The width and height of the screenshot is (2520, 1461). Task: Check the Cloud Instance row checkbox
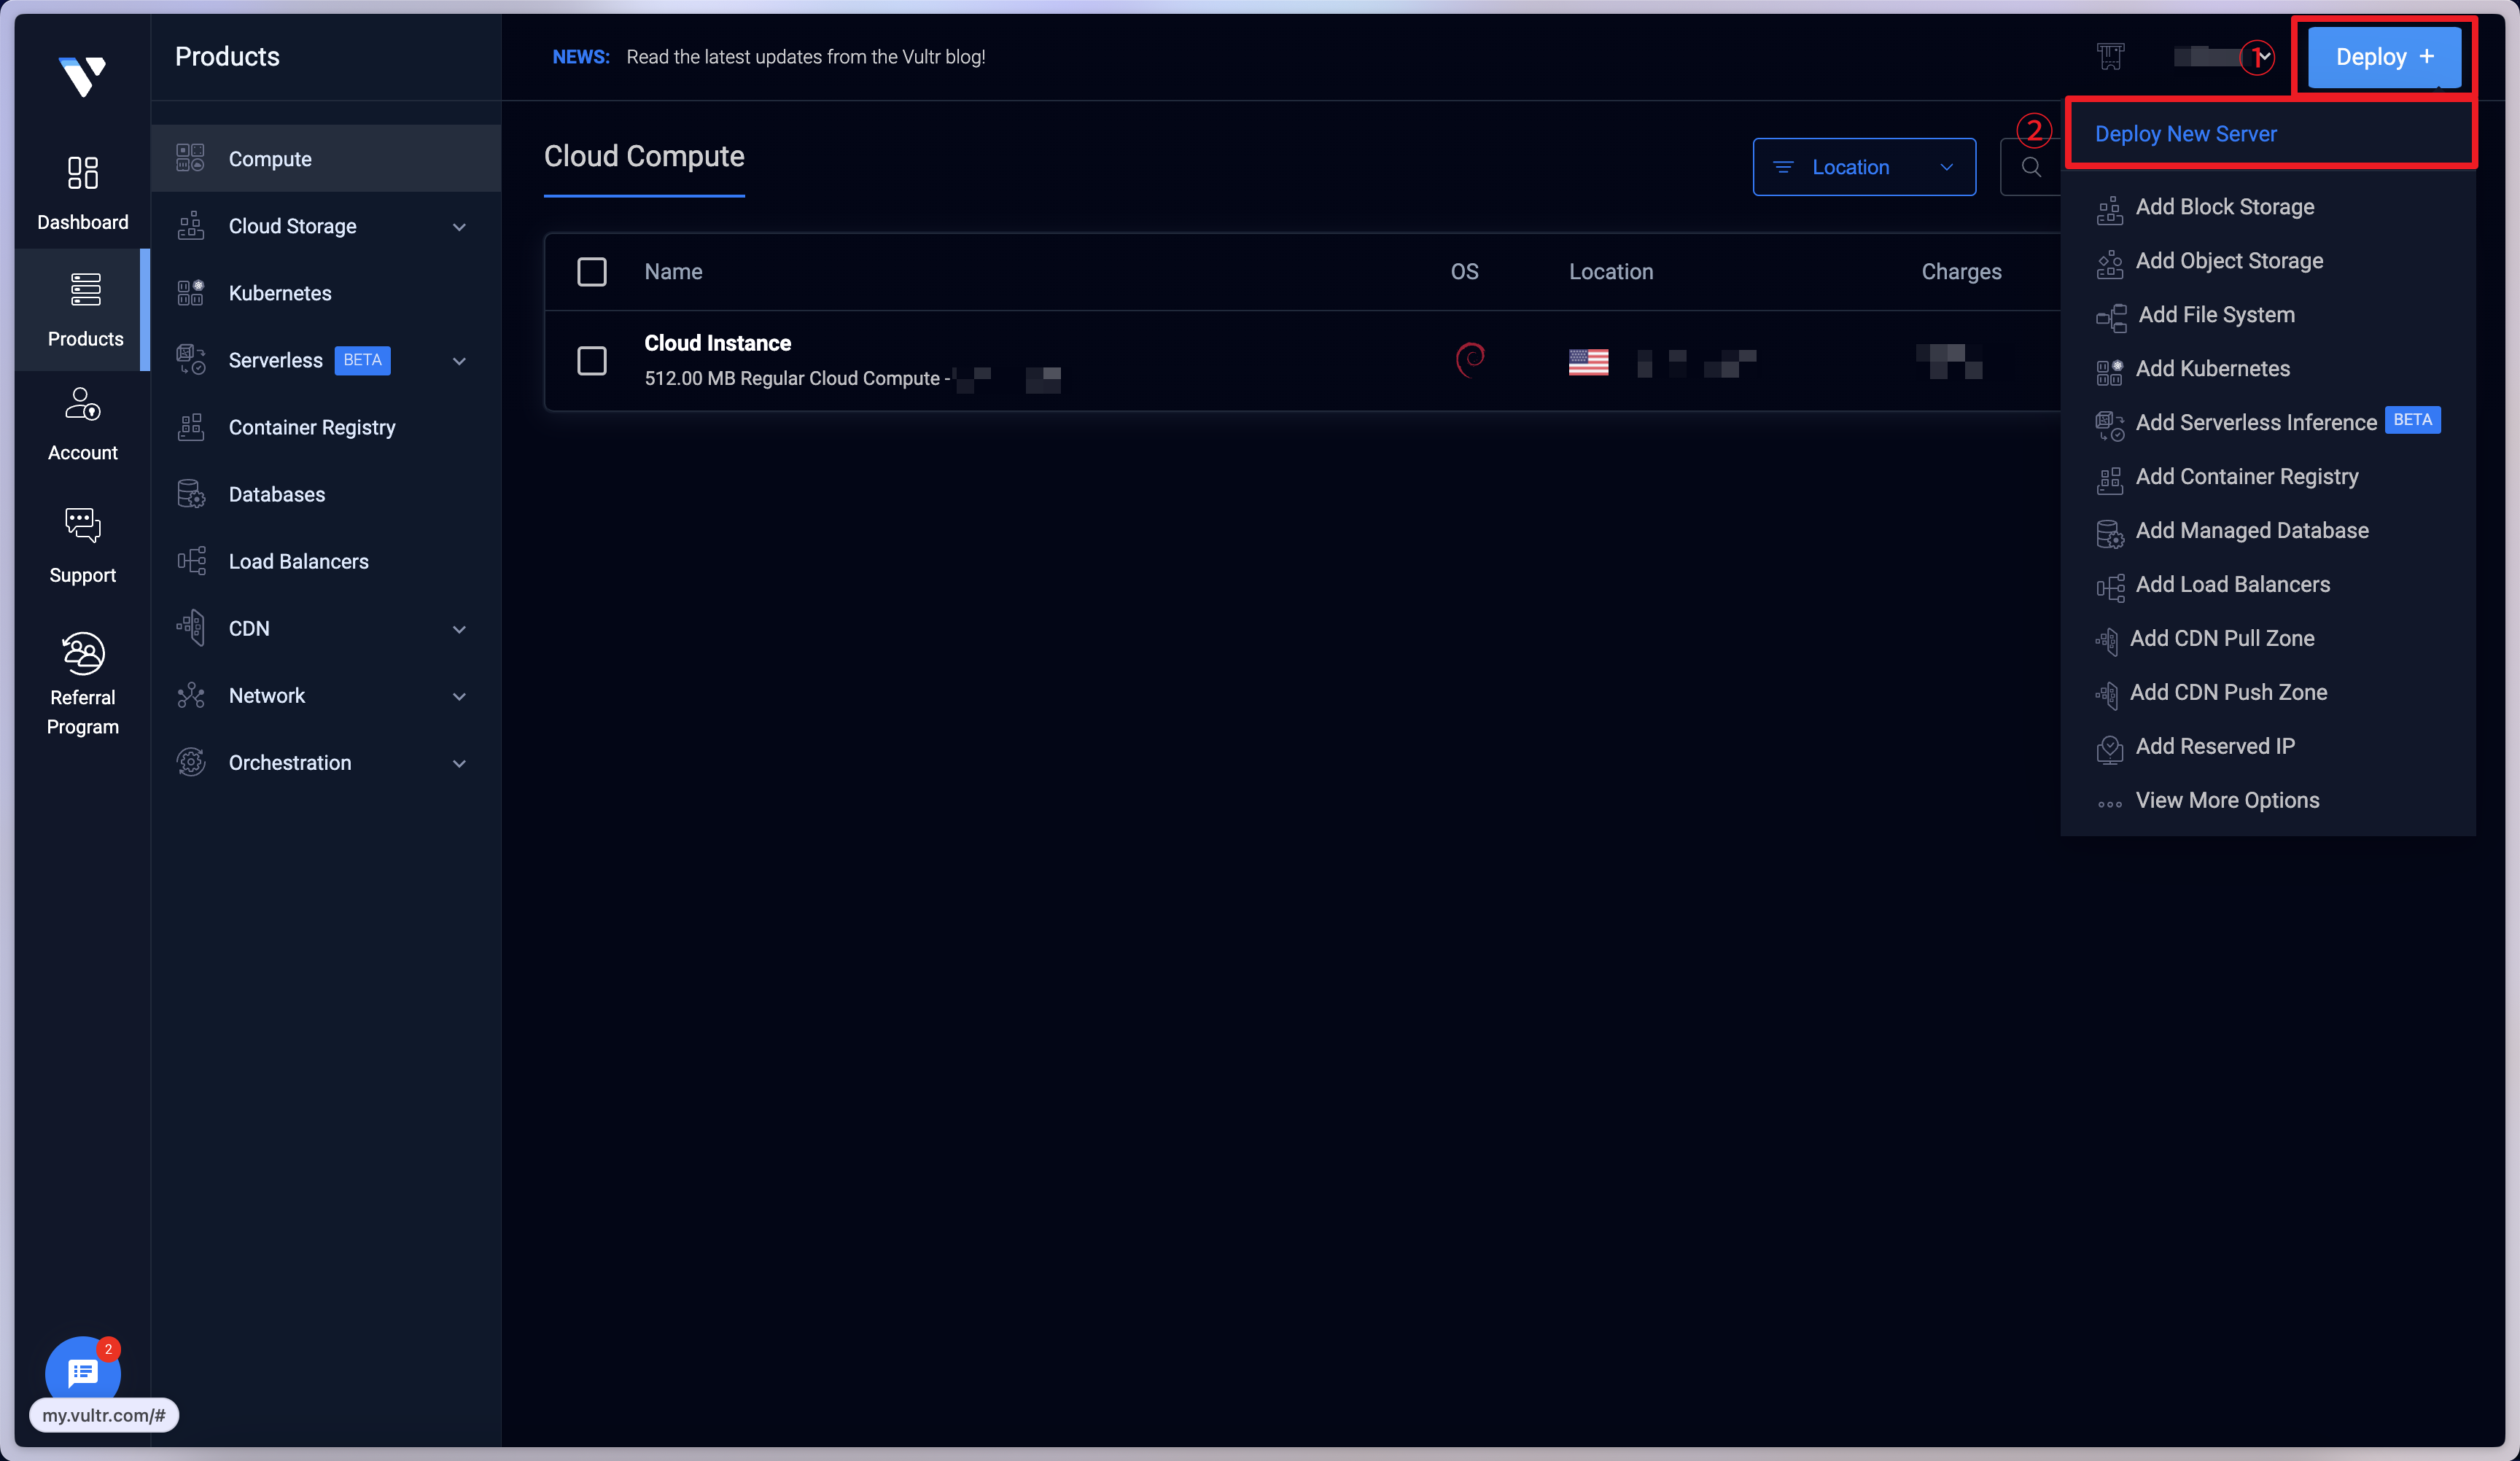(592, 360)
